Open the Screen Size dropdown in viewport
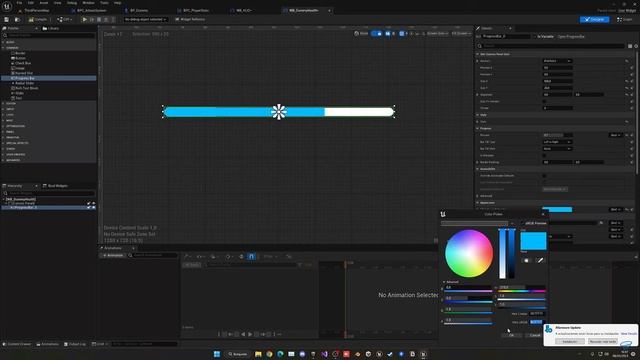 (437, 33)
